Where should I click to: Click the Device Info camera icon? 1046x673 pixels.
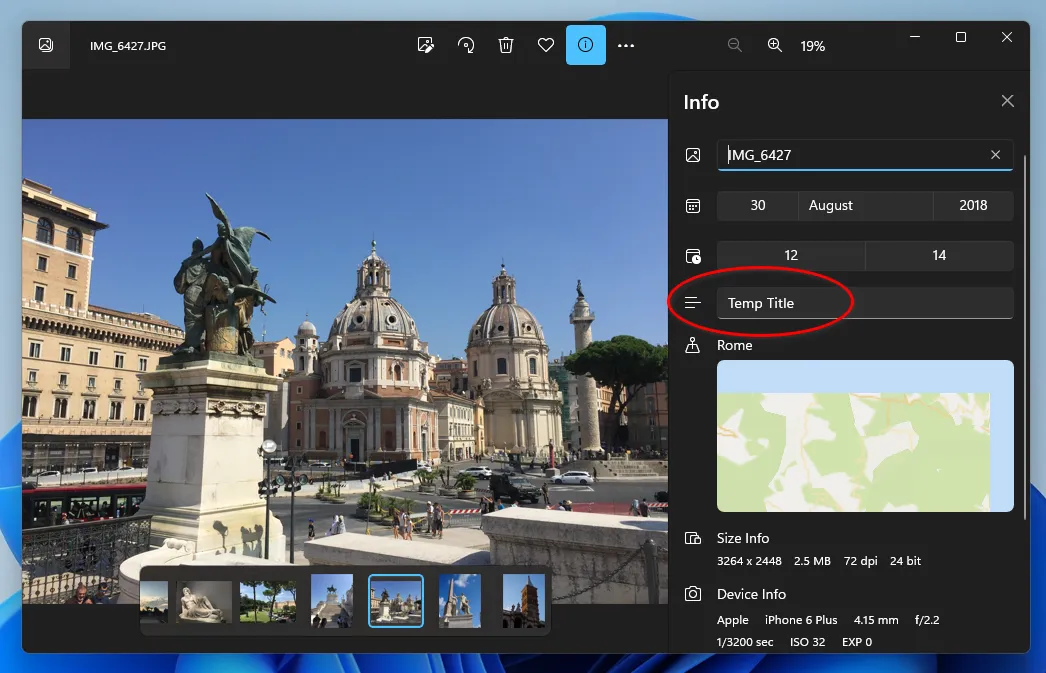pos(693,594)
